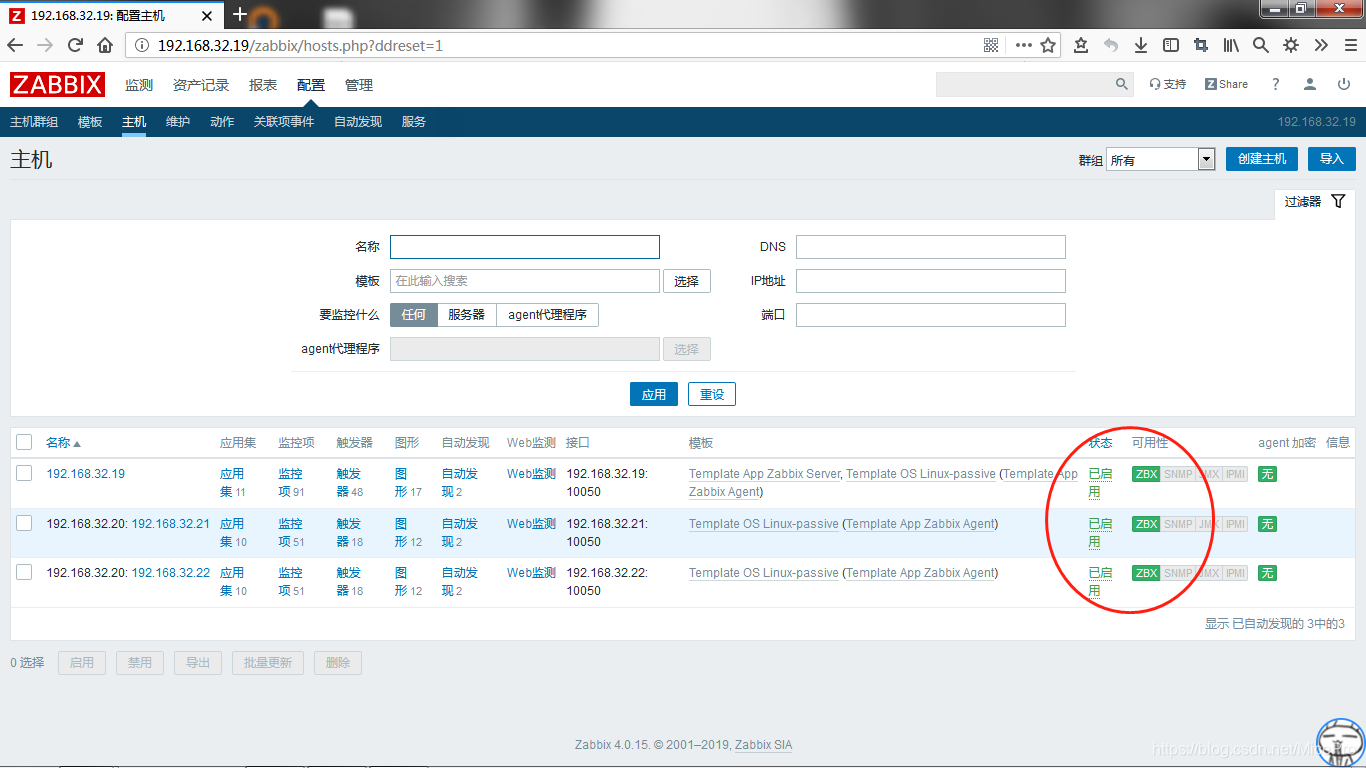Screen dimensions: 1366x768
Task: Sort hosts by 状态 column
Action: coord(1100,442)
